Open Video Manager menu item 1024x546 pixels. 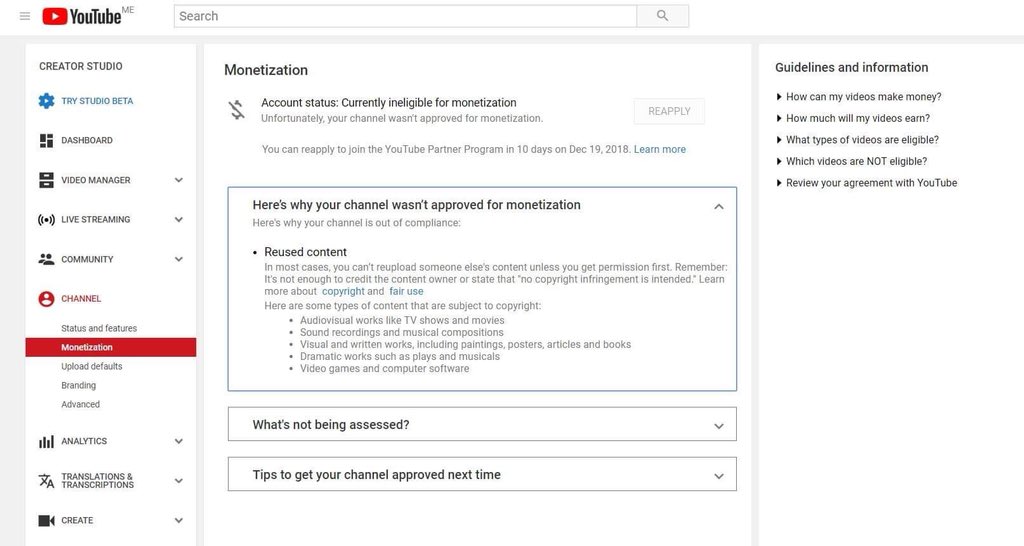96,180
